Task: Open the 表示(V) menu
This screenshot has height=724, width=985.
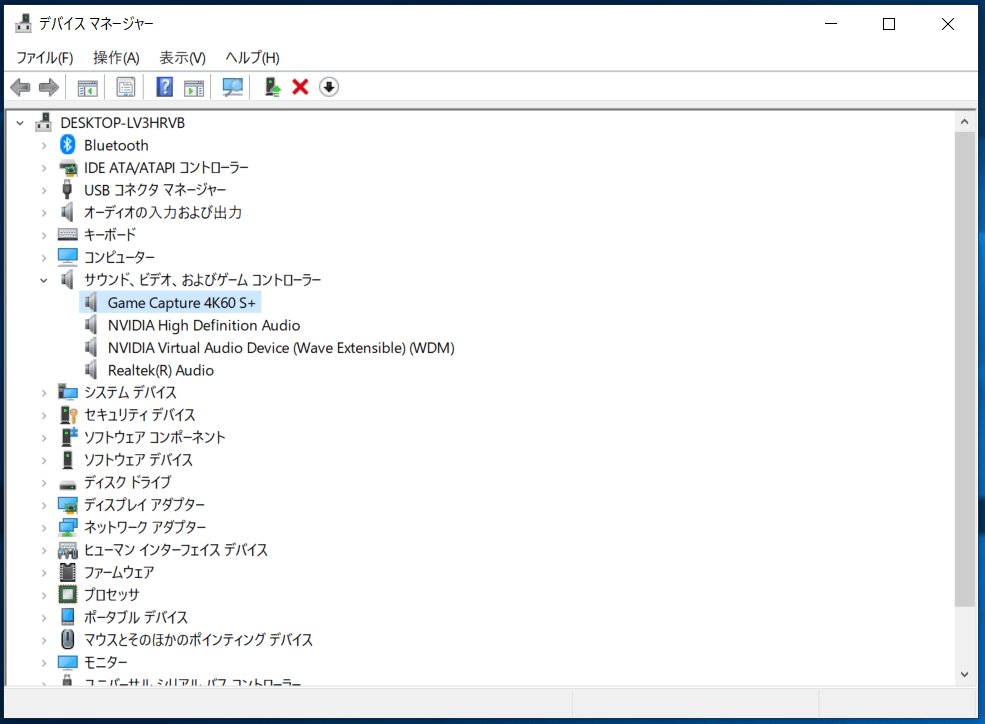Action: tap(182, 58)
